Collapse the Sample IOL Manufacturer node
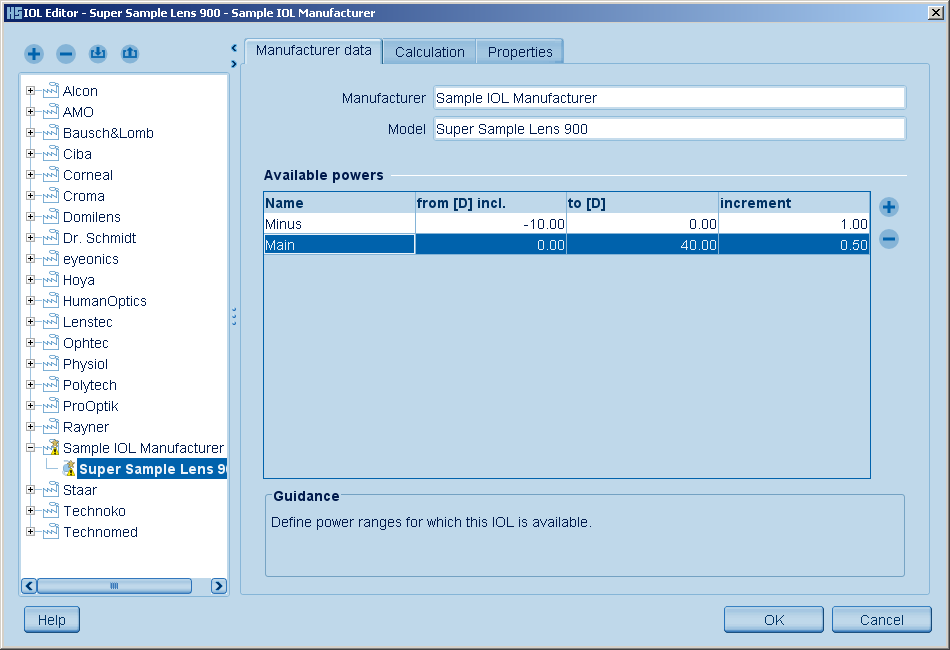 (x=30, y=448)
